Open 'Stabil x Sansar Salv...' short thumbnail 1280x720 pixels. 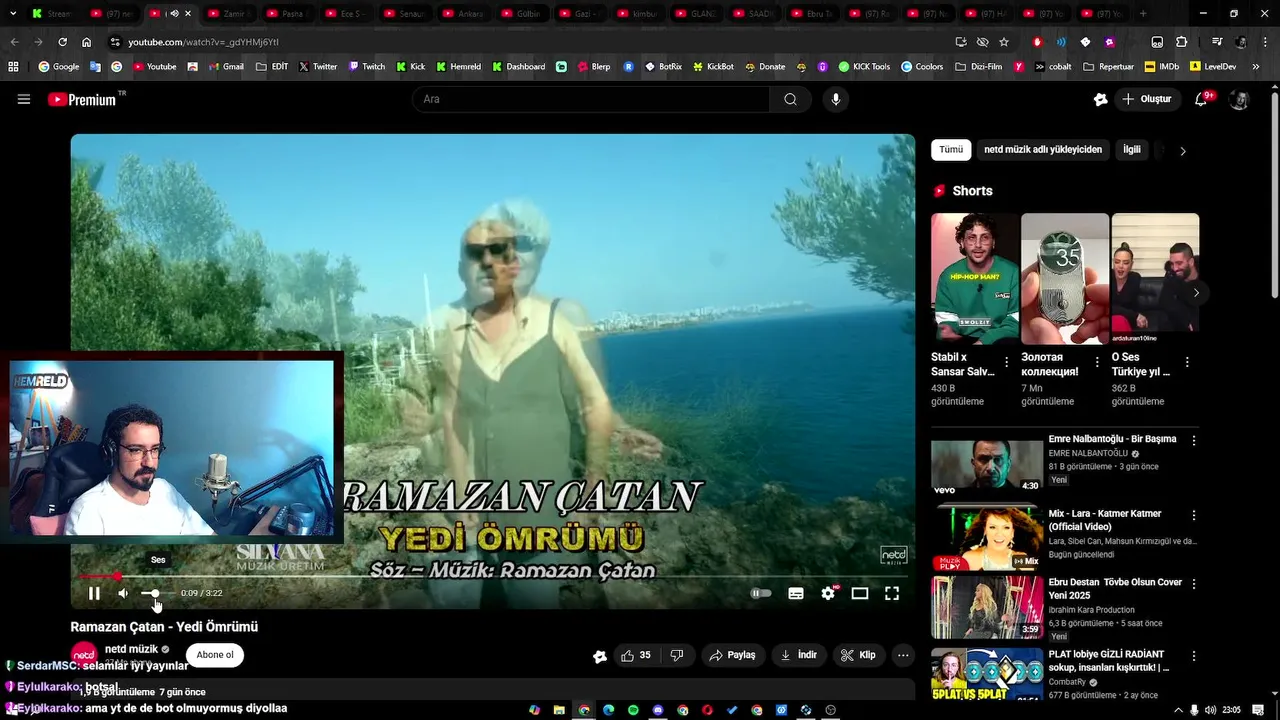[975, 279]
